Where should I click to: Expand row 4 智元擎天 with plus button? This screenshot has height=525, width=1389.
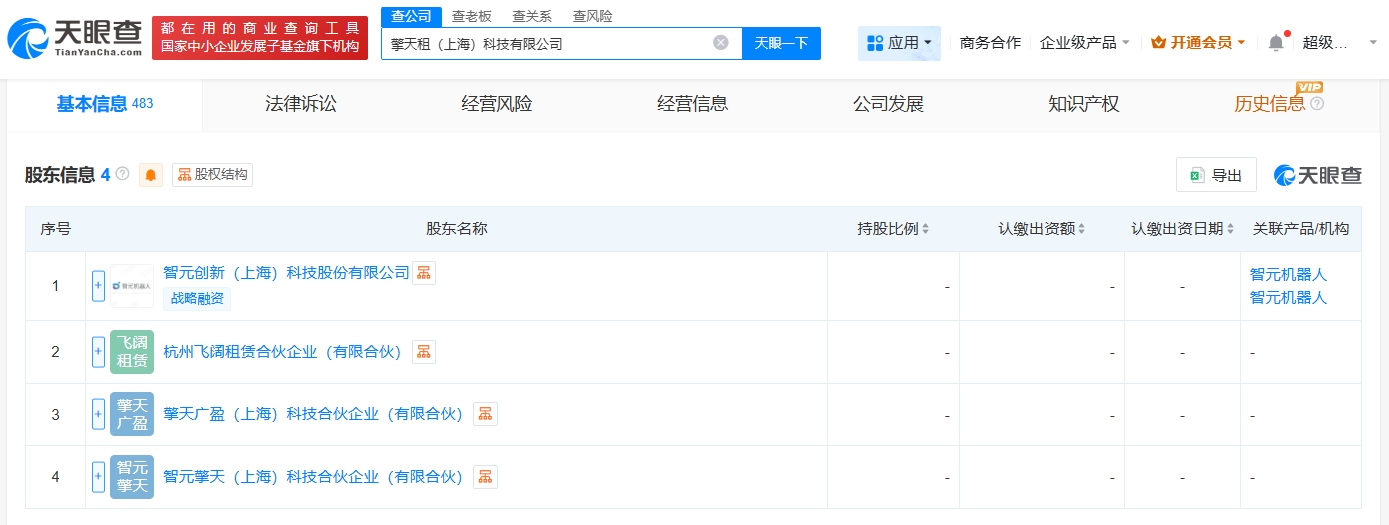[x=98, y=477]
